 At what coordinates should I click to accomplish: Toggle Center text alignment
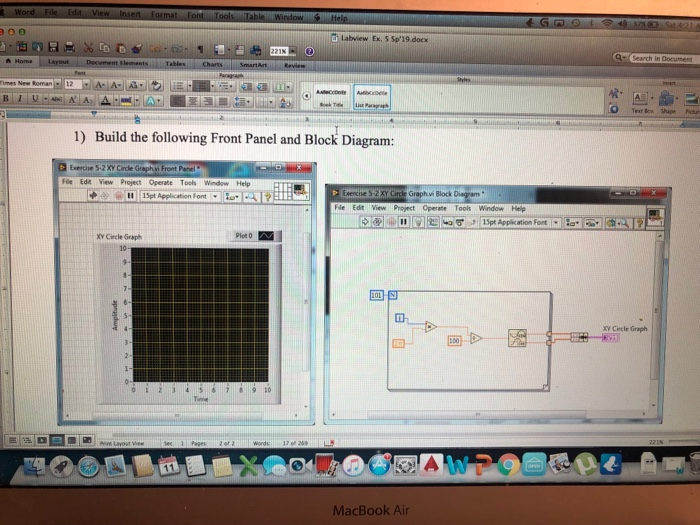(193, 102)
